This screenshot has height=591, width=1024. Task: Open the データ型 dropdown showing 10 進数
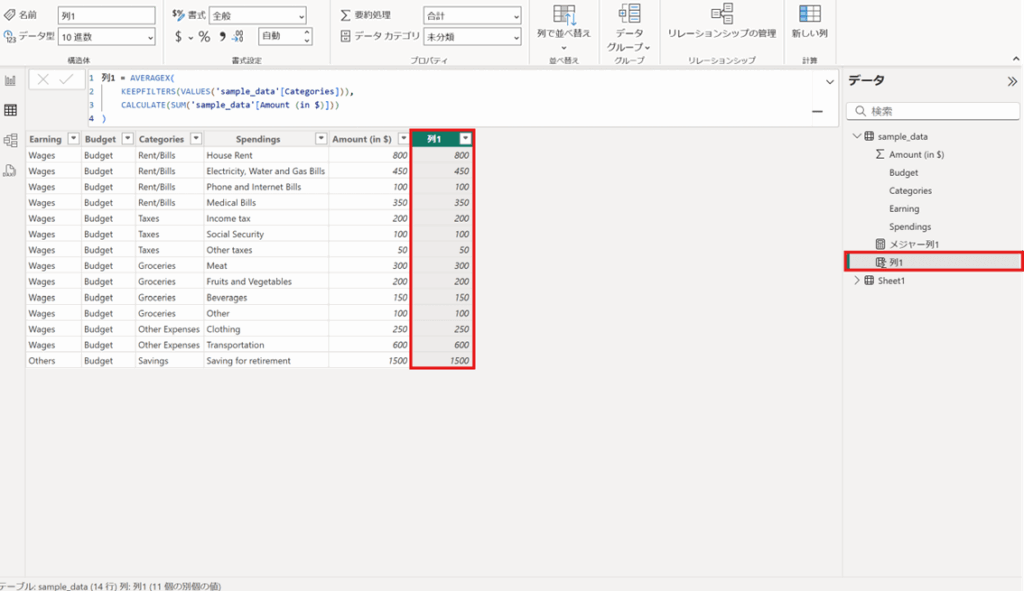tap(106, 36)
